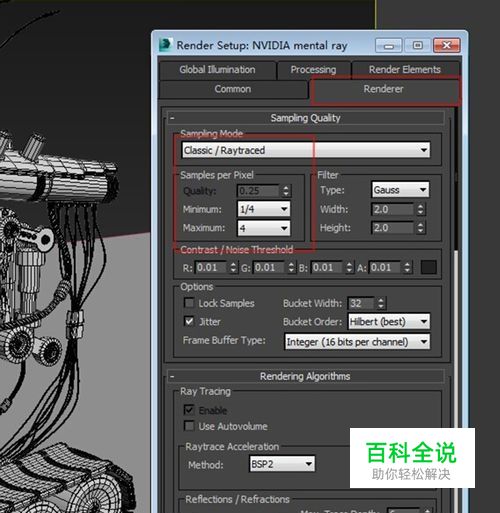Adjust the Filter Width spinner
Screen dimensions: 500x513
pos(420,209)
